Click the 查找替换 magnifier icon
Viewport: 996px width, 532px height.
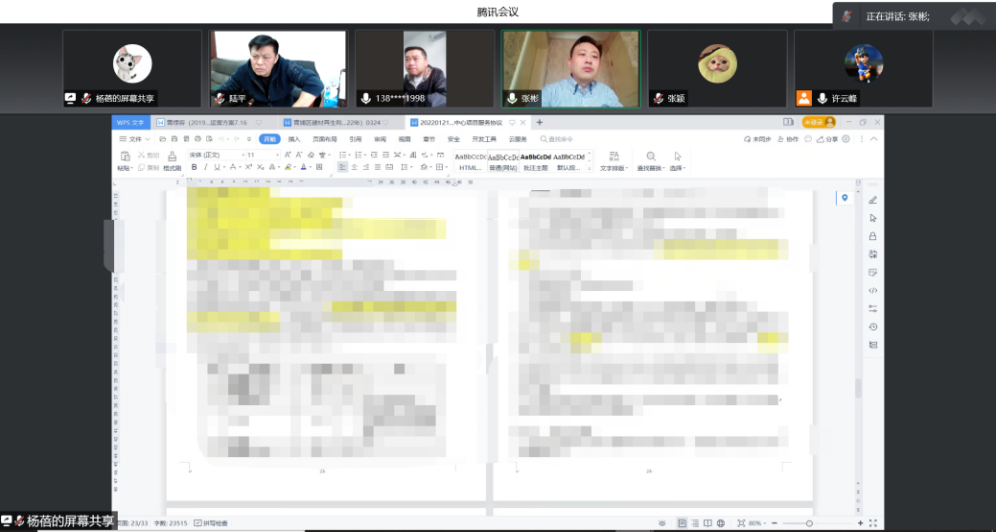[651, 156]
